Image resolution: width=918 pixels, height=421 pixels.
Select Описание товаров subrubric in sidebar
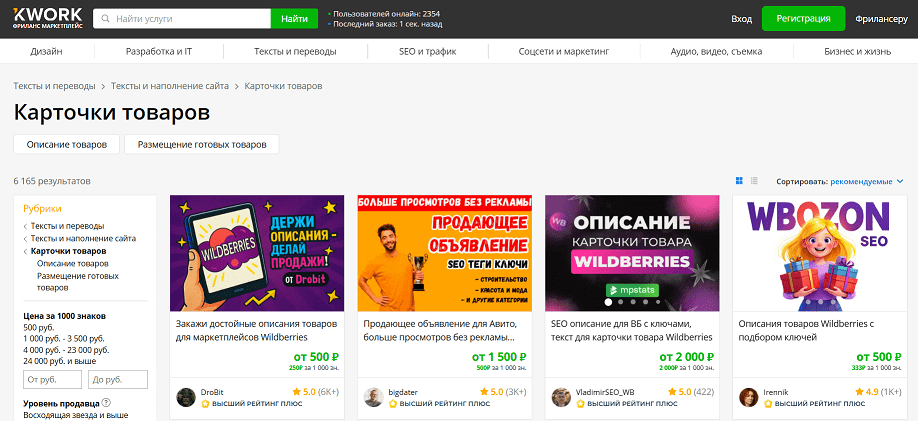(73, 263)
